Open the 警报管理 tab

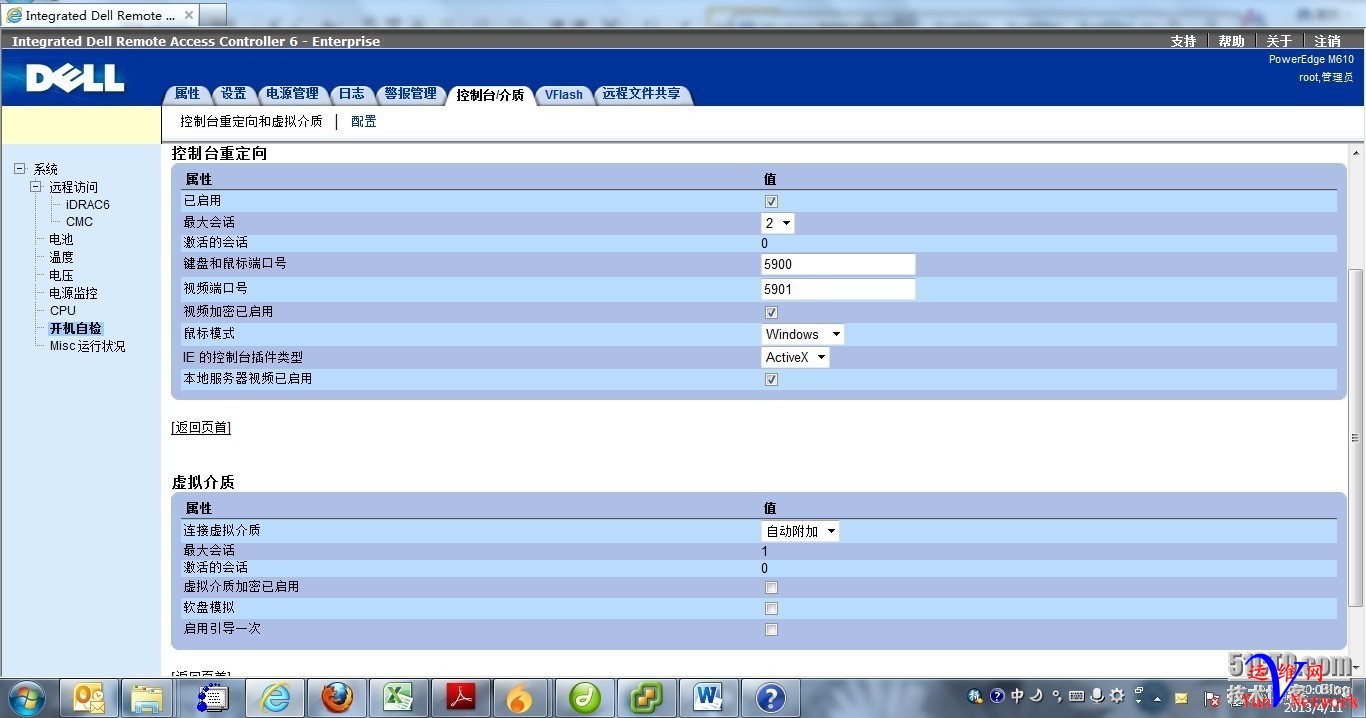pyautogui.click(x=410, y=94)
